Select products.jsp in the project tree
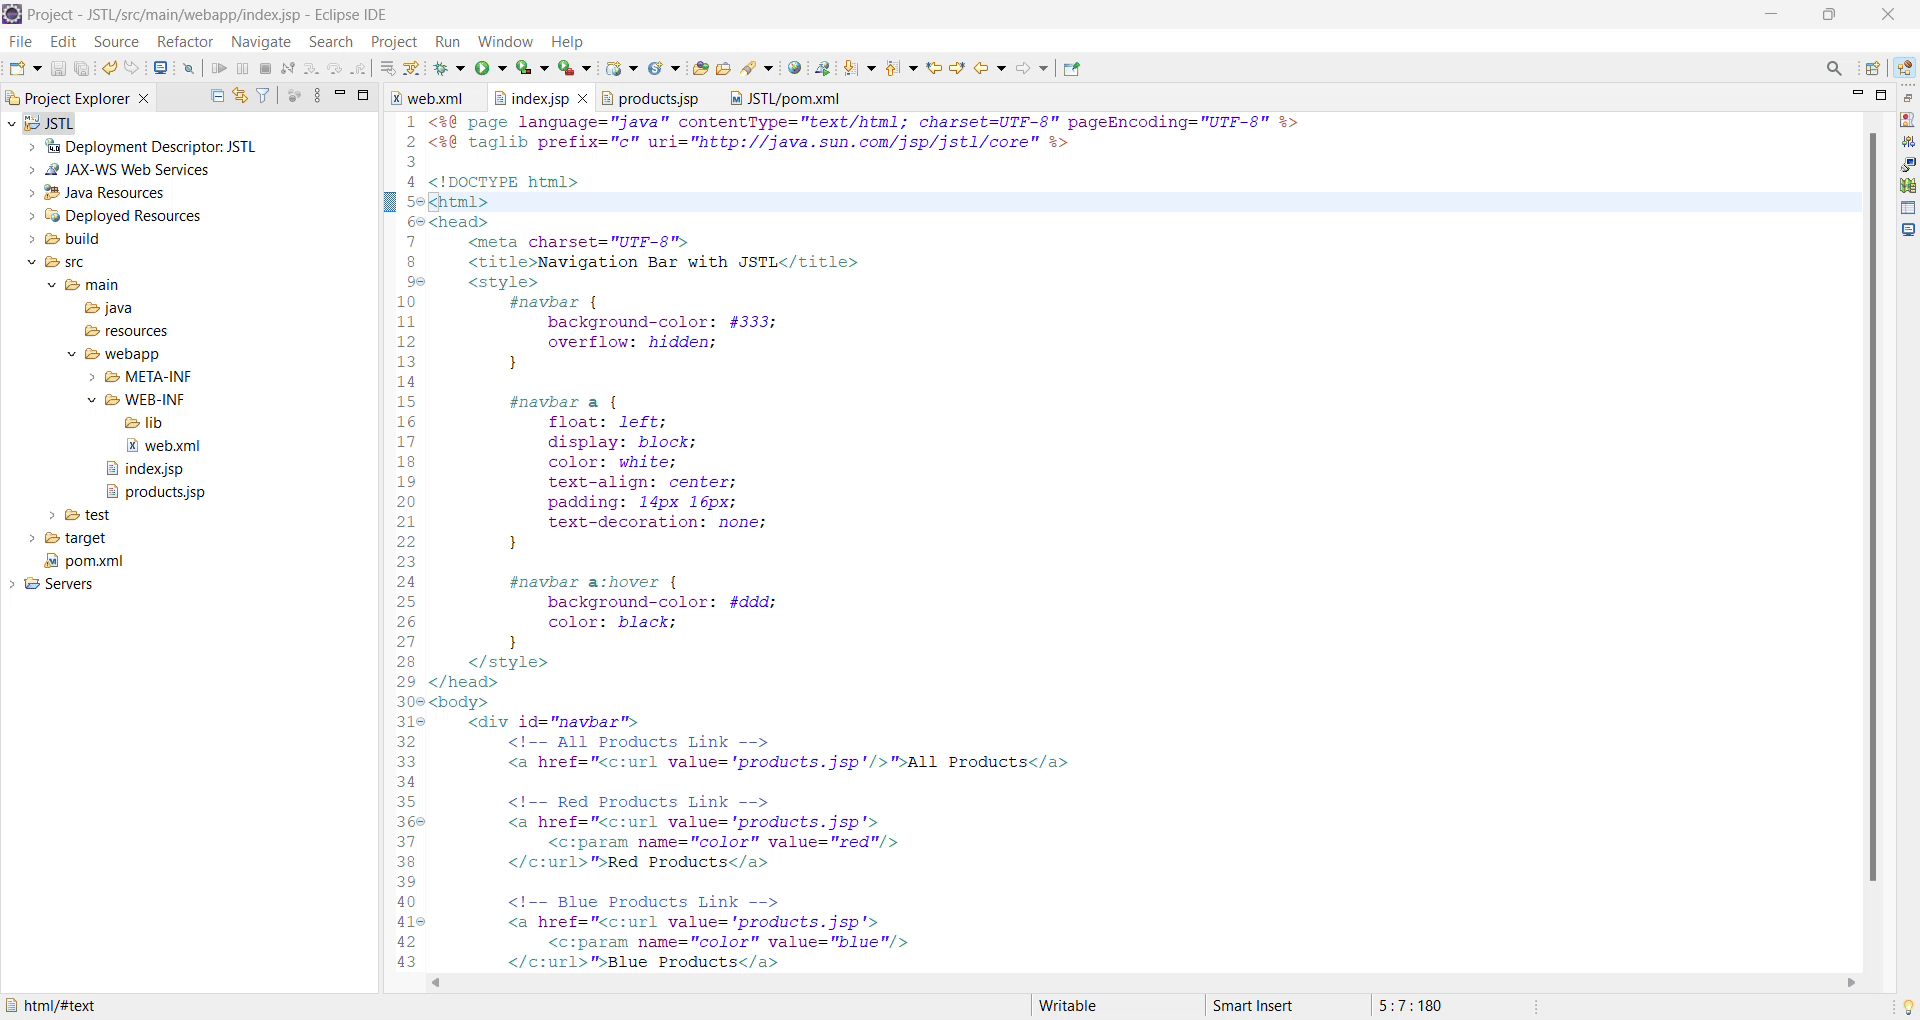The width and height of the screenshot is (1920, 1020). coord(164,493)
